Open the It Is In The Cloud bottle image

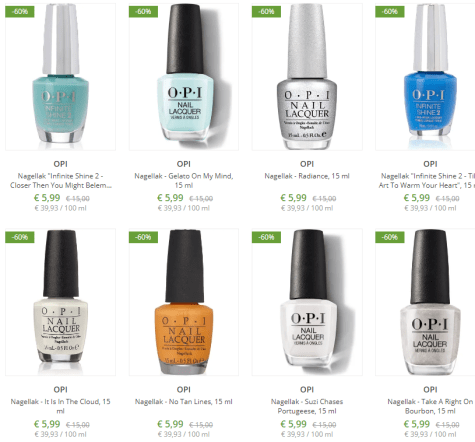(x=60, y=302)
